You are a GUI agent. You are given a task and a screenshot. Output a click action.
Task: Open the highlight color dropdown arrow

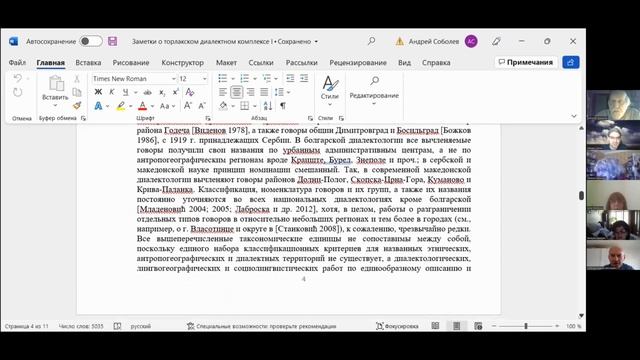pos(131,107)
